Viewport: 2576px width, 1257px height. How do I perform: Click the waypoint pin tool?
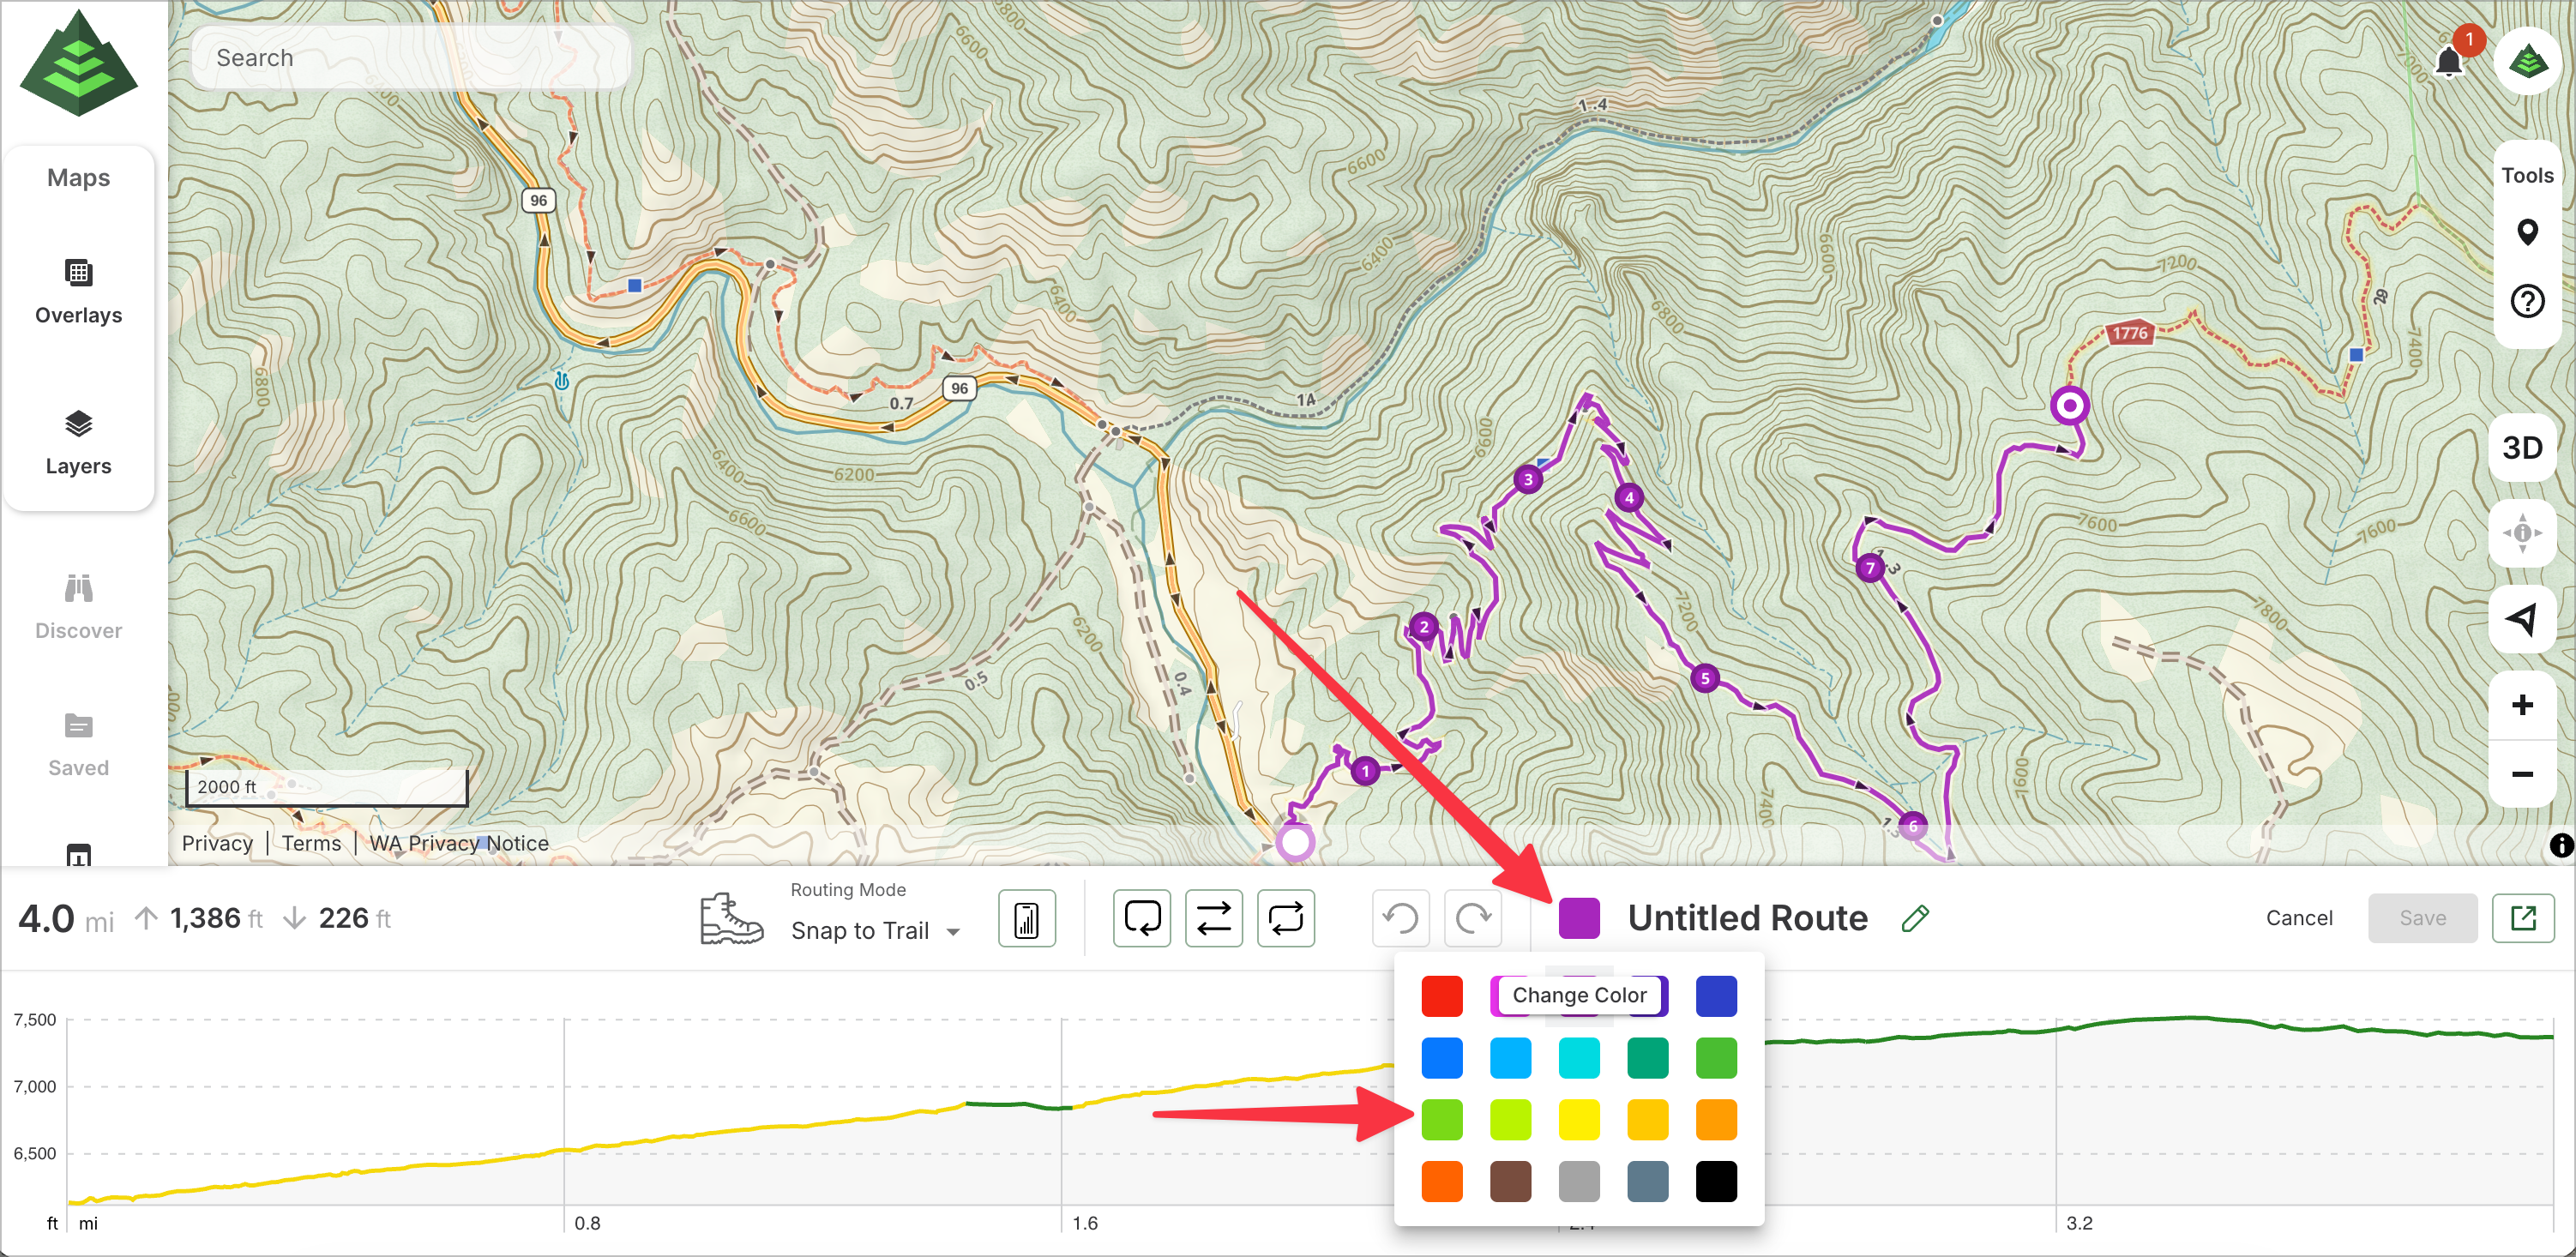pyautogui.click(x=2527, y=232)
